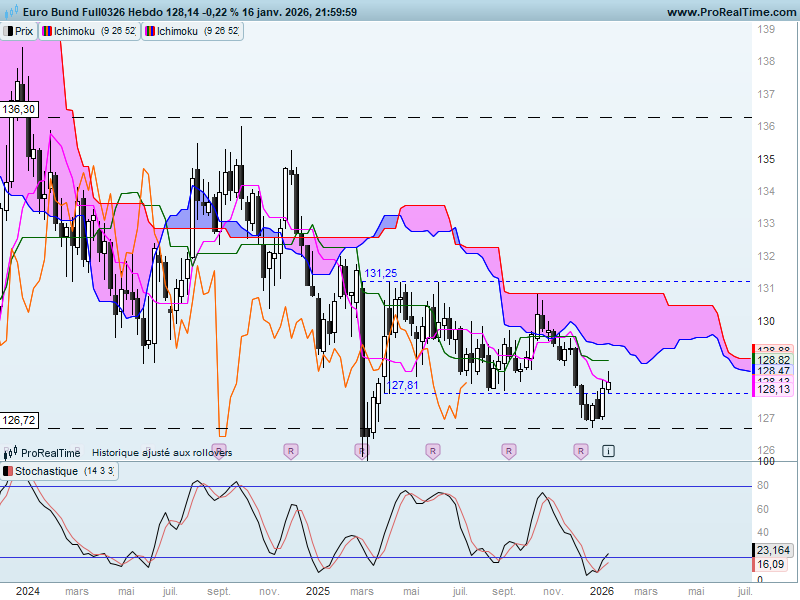This screenshot has height=600, width=800.
Task: Click the rollover R marker near May 2025
Action: pyautogui.click(x=433, y=452)
